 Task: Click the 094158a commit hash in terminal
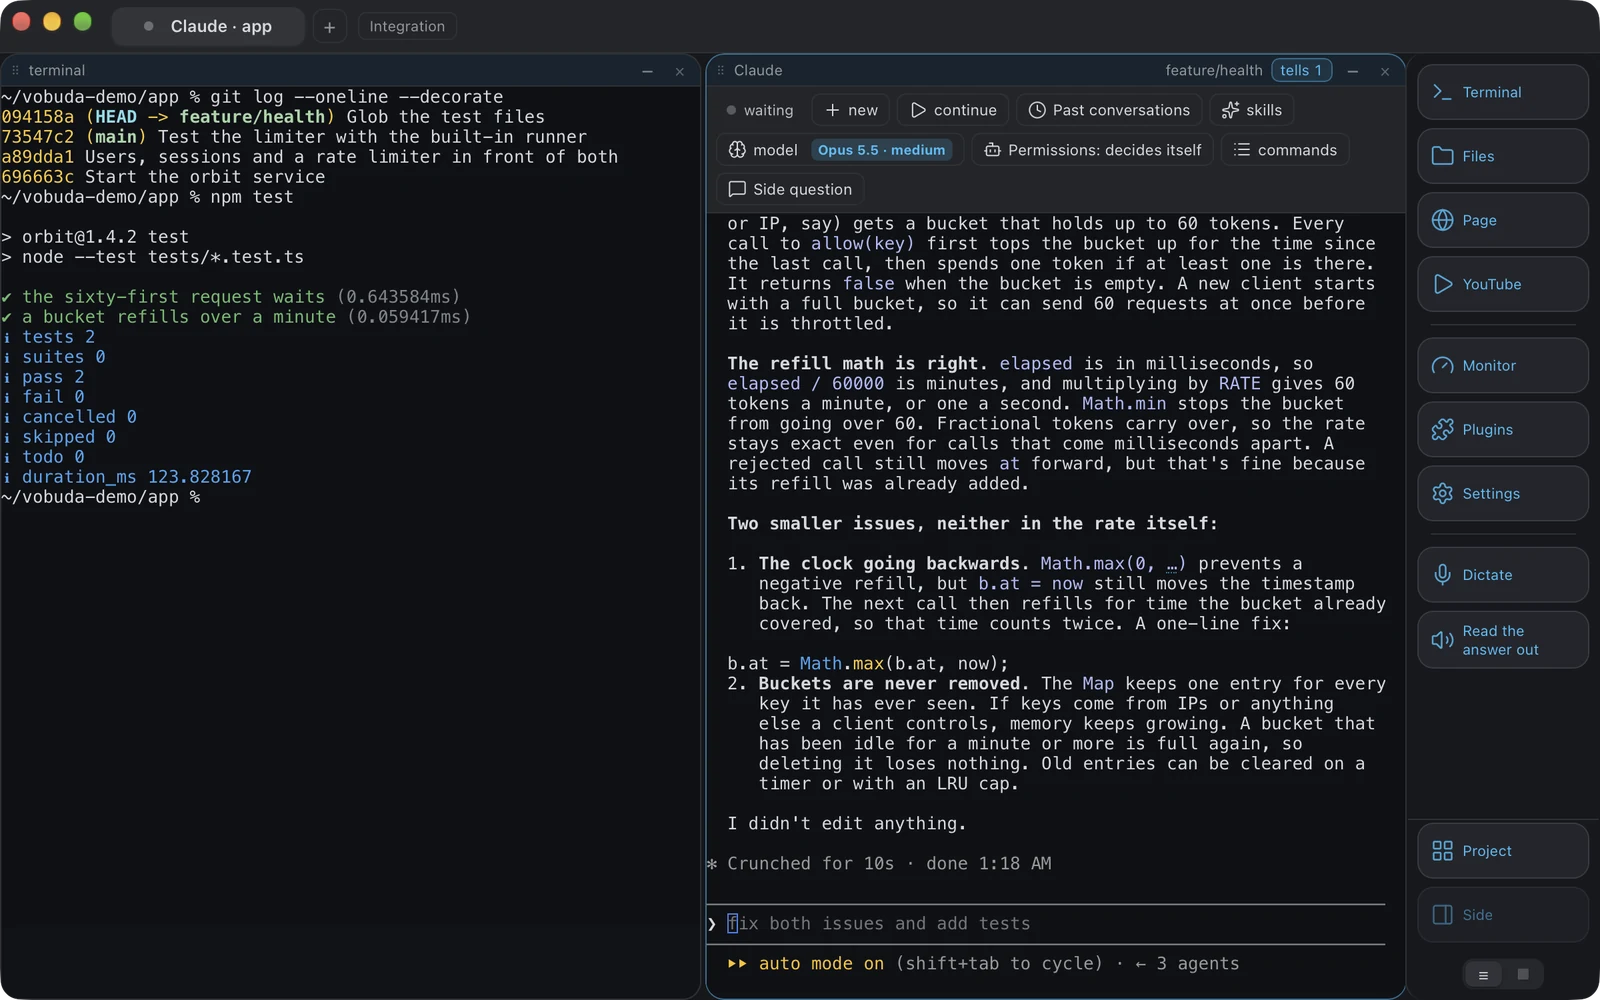coord(37,117)
